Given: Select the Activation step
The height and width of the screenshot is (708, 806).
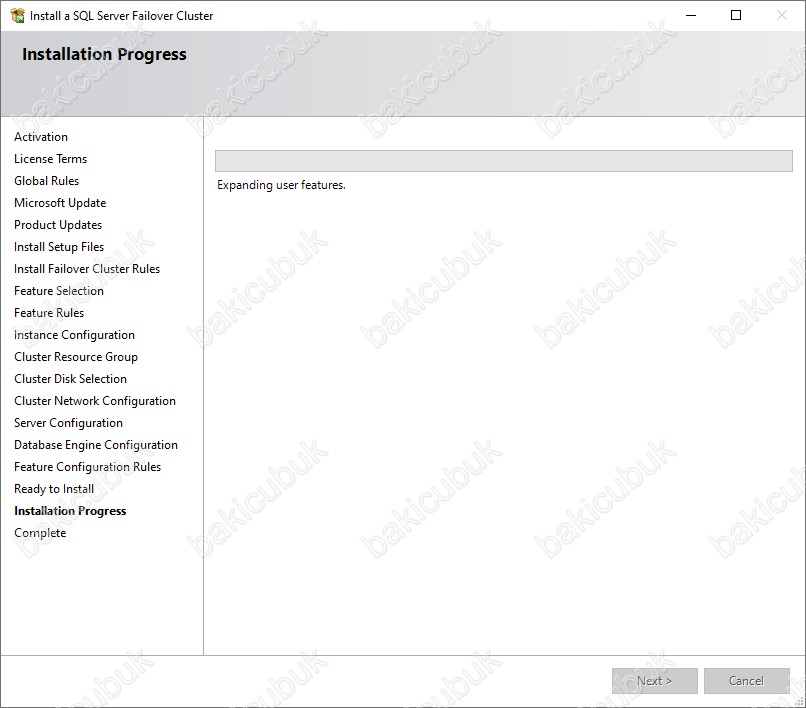Looking at the screenshot, I should click(41, 137).
